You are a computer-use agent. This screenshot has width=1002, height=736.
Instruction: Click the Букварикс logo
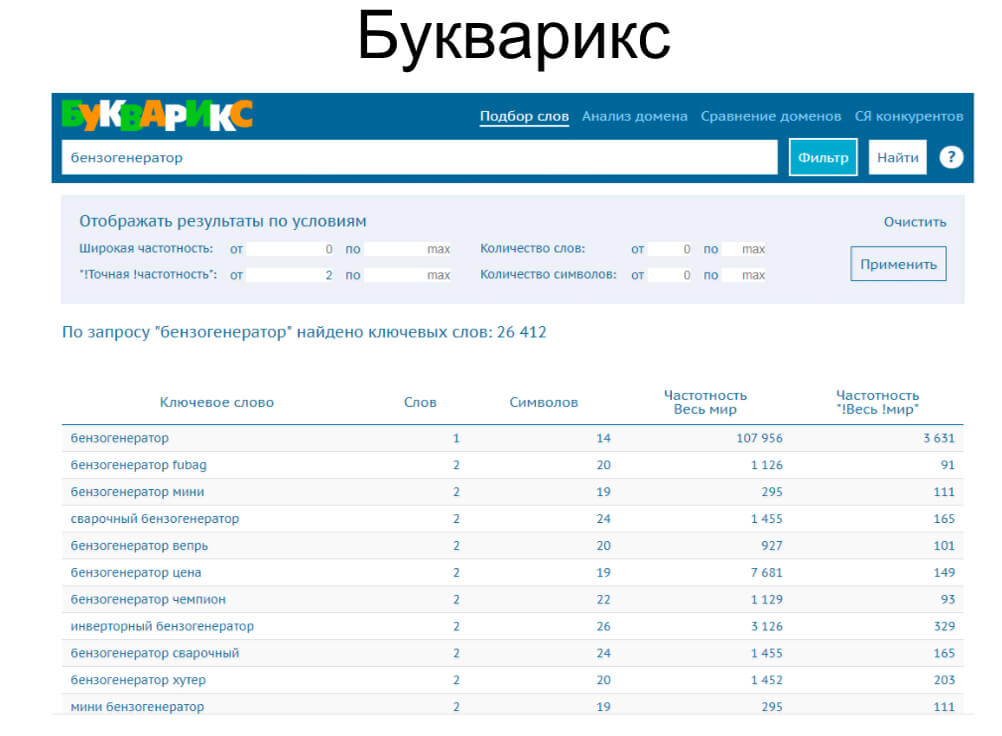[157, 115]
